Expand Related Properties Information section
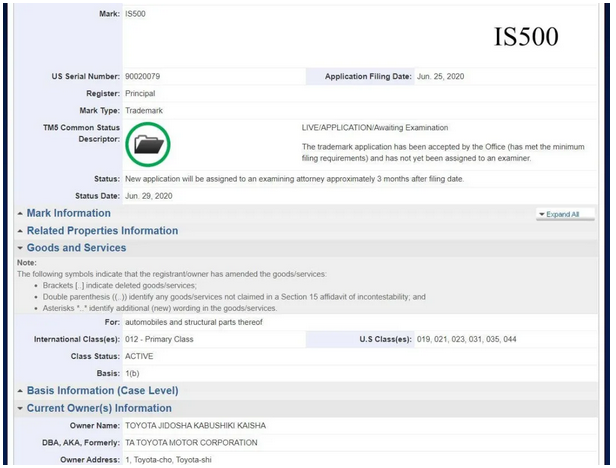Viewport: 616px width, 468px height. point(102,230)
